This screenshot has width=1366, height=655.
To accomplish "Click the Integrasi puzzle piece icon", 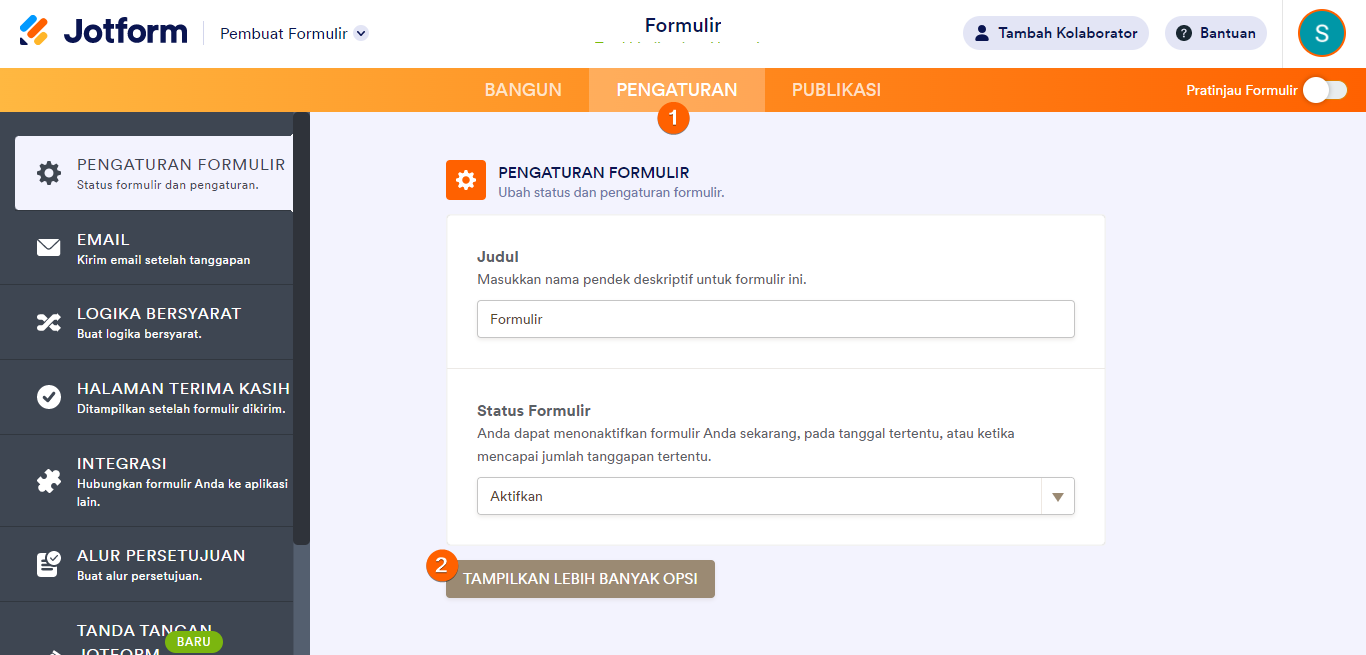I will (x=49, y=481).
